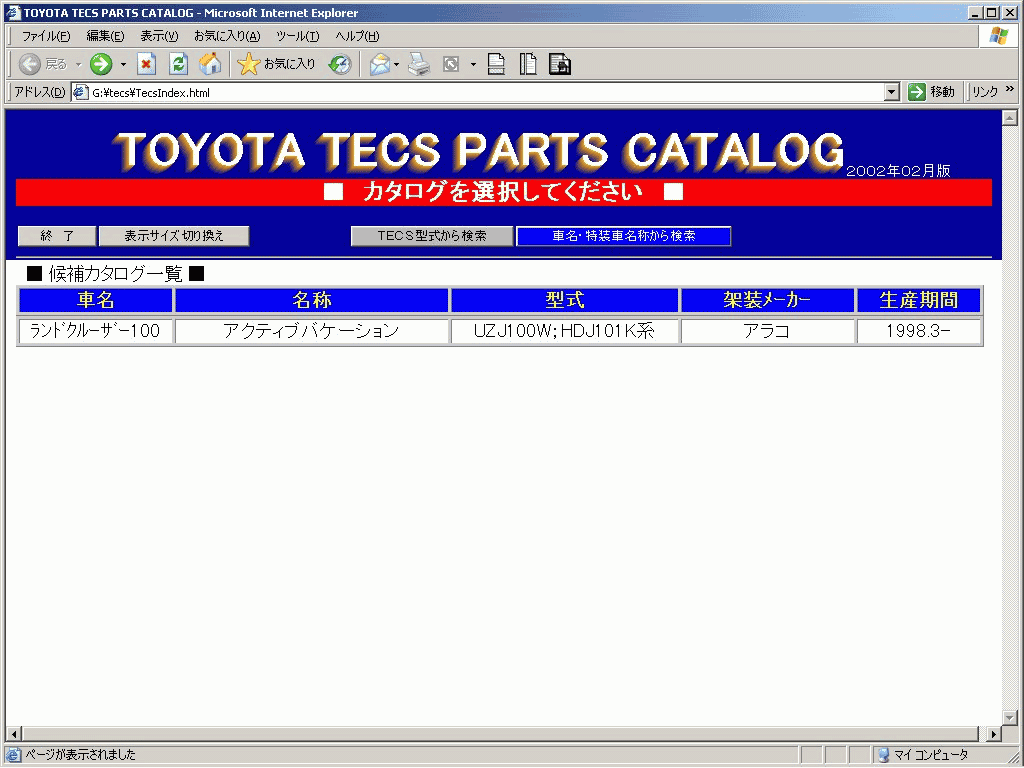Go to the Home page icon
Viewport: 1024px width, 768px height.
[210, 64]
